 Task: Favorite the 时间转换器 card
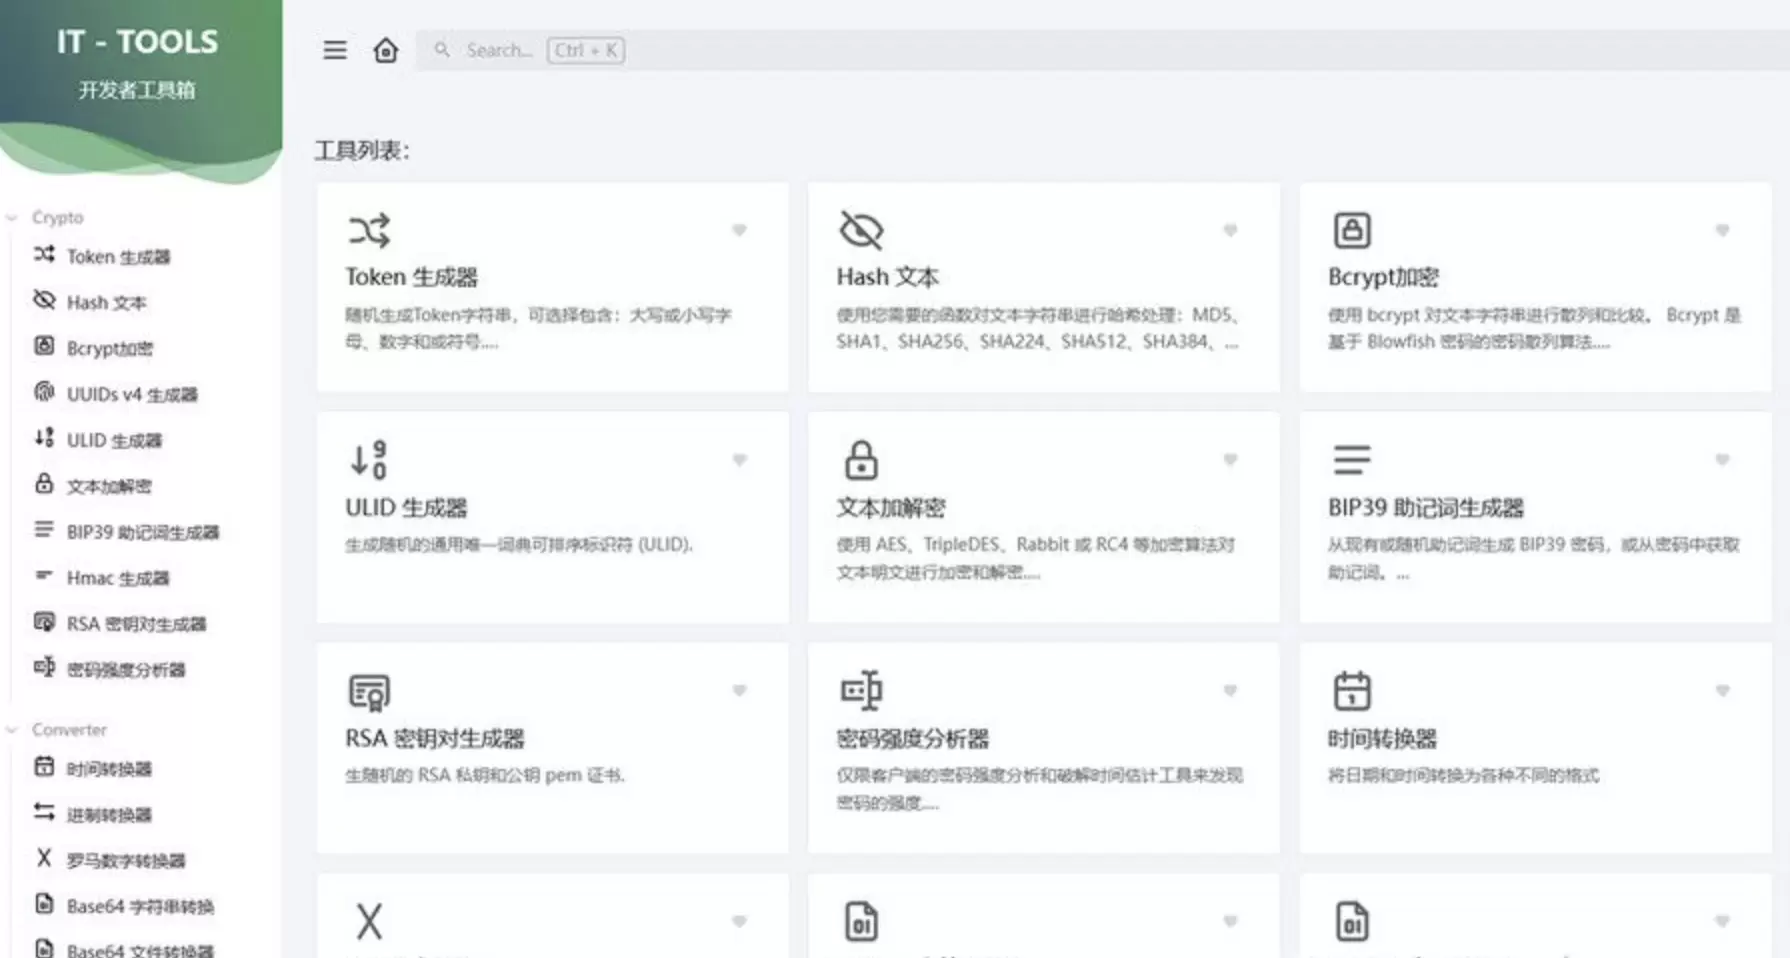point(1722,691)
